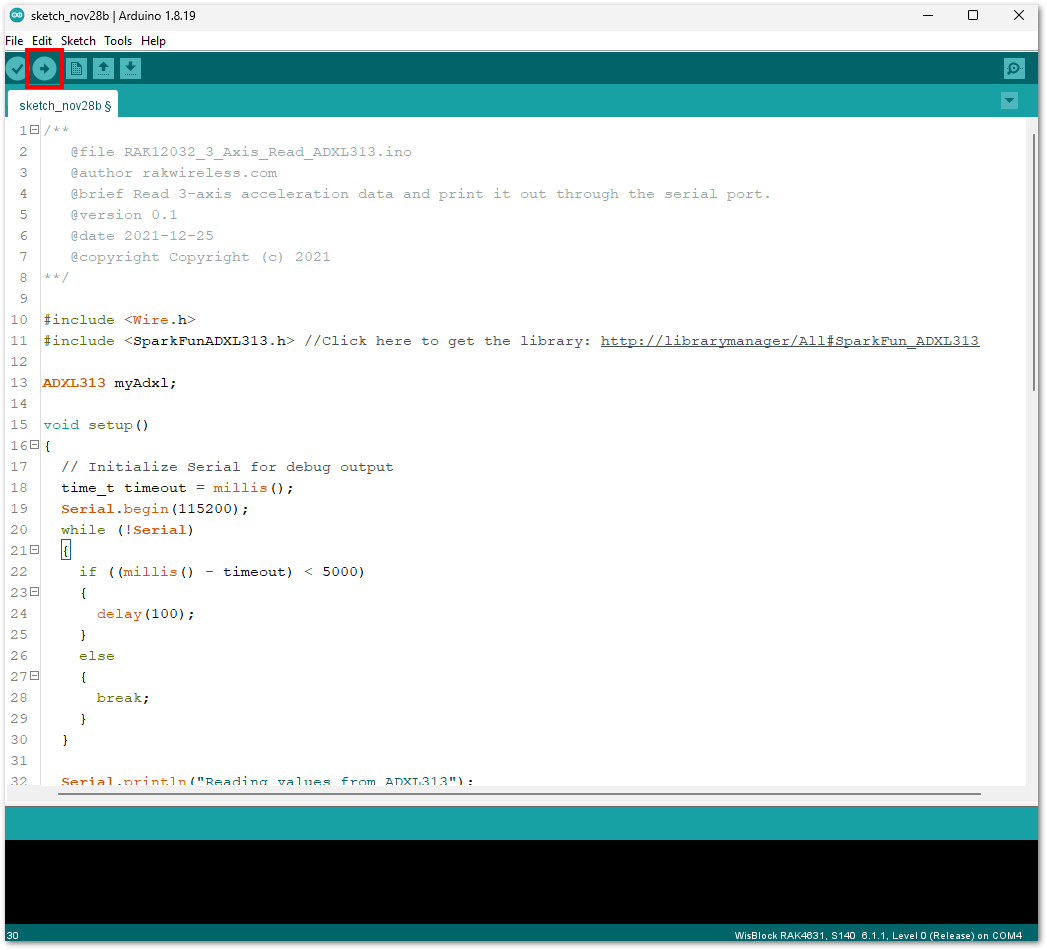The height and width of the screenshot is (950, 1047).
Task: Click the horizontal editor scrollbar
Action: tap(519, 794)
